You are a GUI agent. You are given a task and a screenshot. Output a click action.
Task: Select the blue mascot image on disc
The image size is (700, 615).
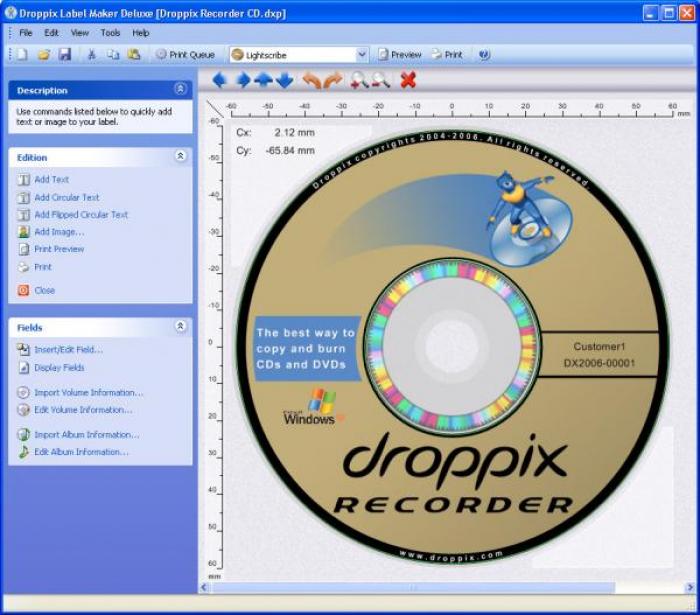point(529,218)
